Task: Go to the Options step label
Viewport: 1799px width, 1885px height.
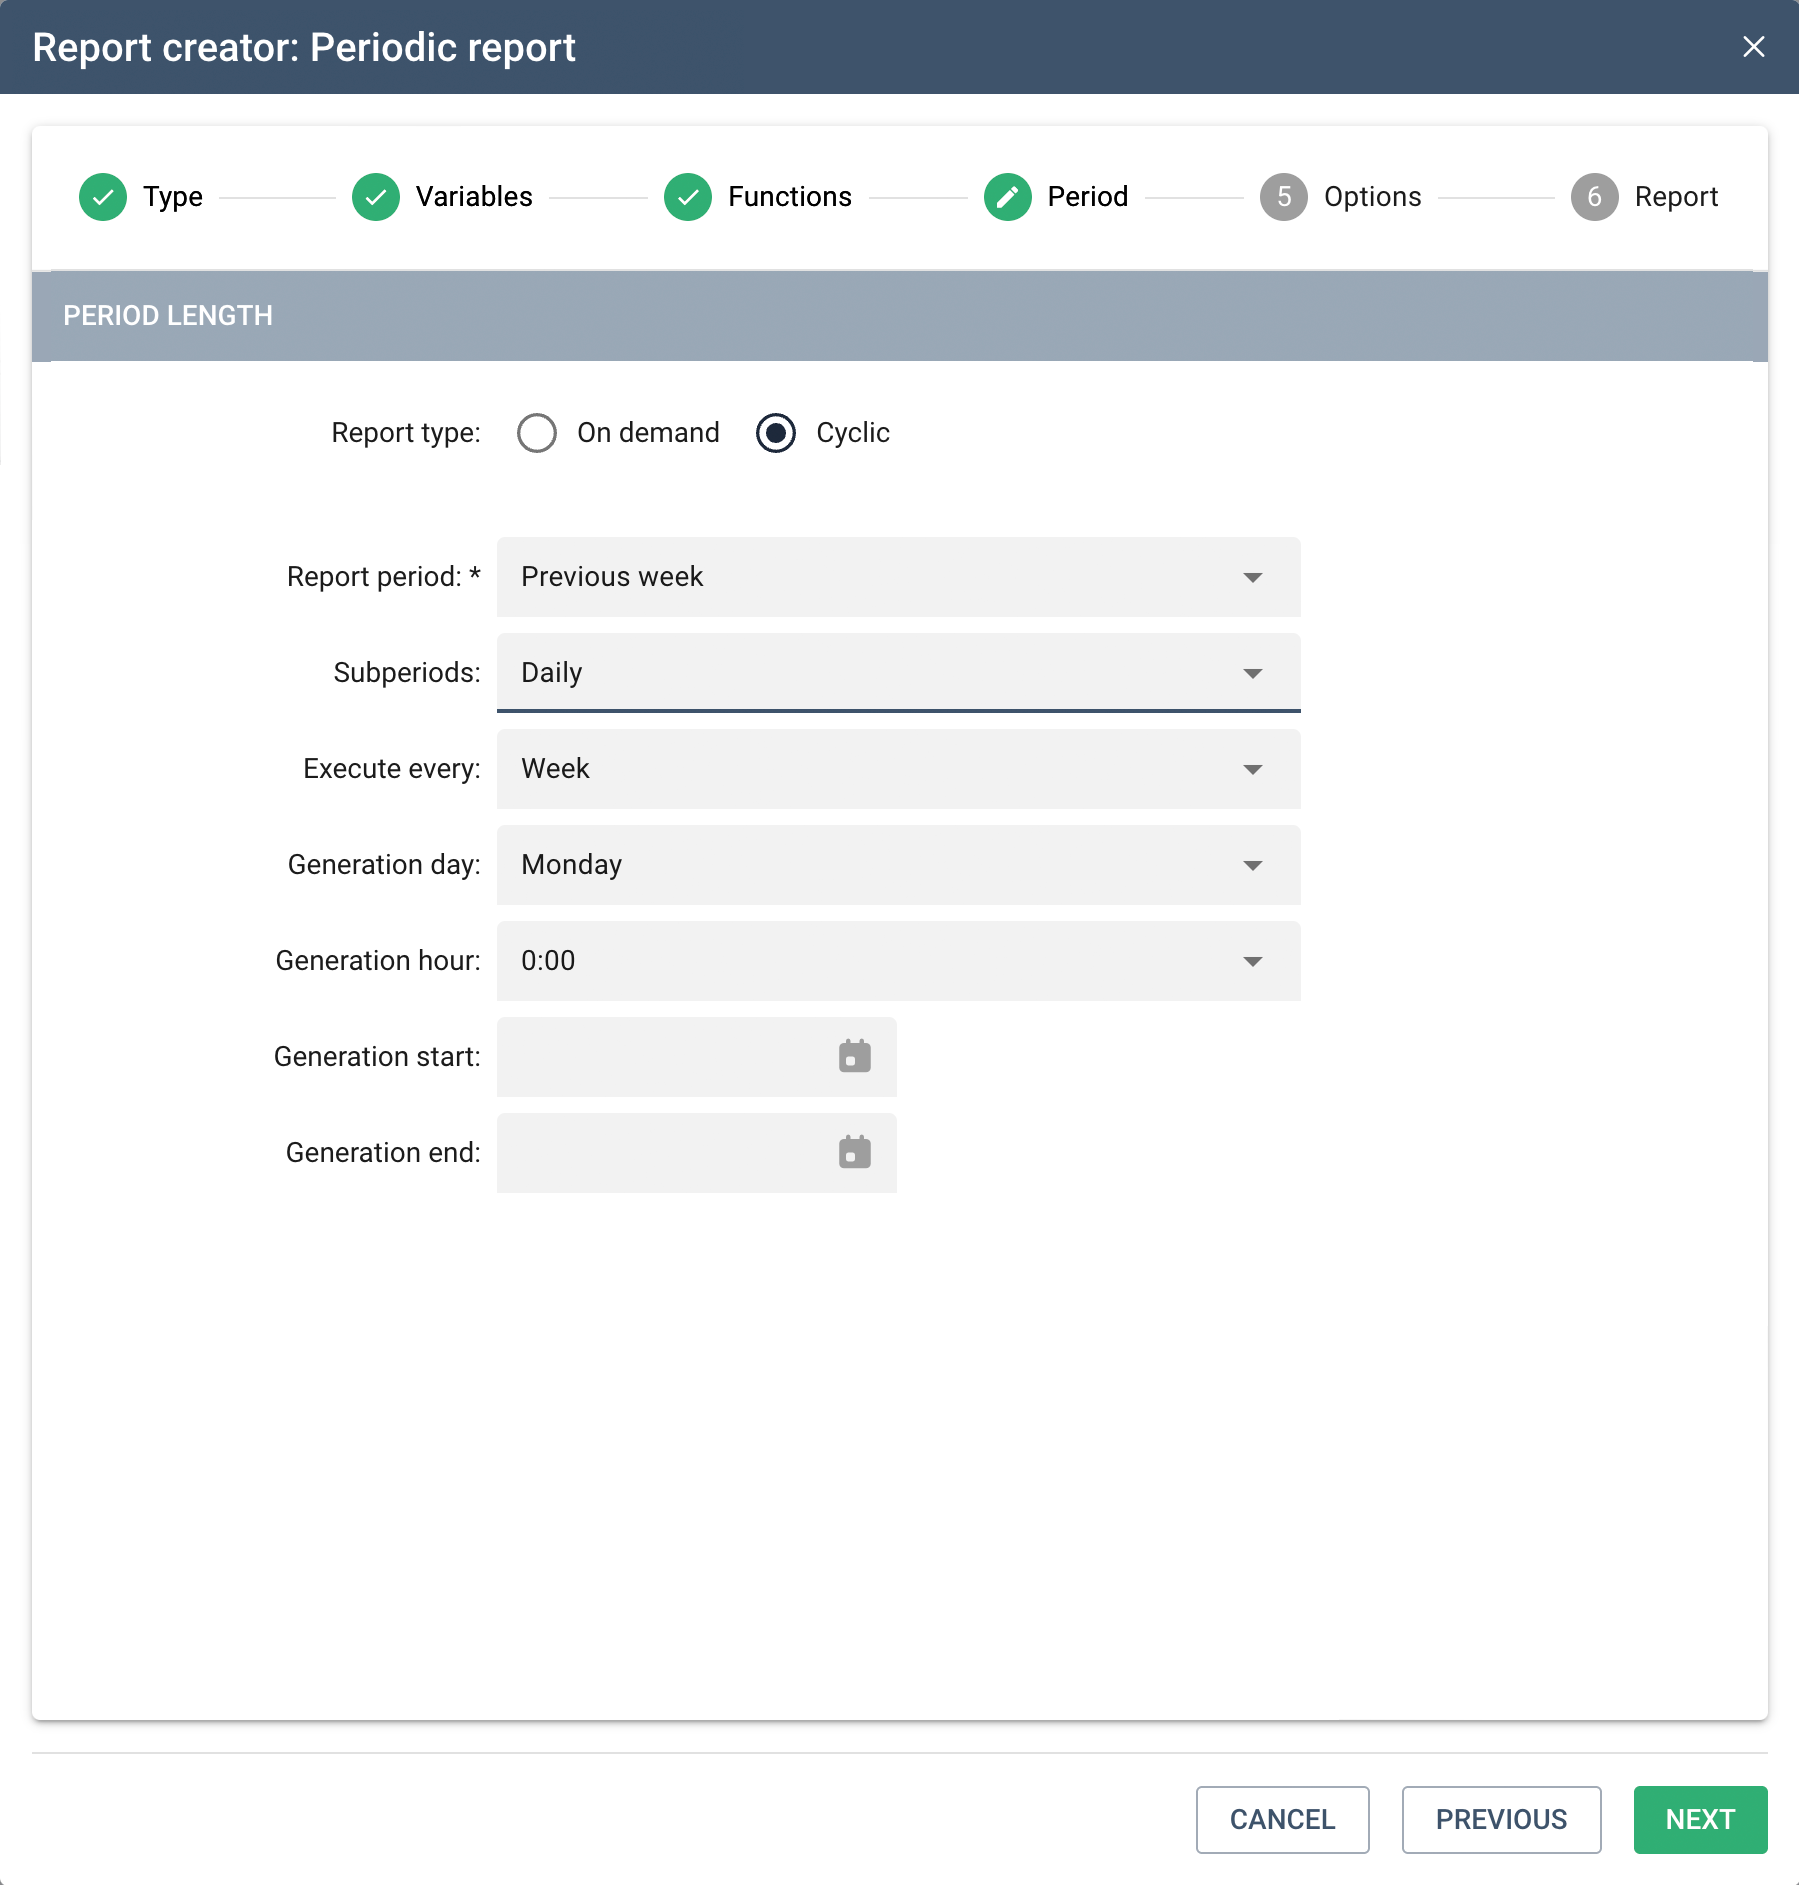Action: (x=1373, y=197)
